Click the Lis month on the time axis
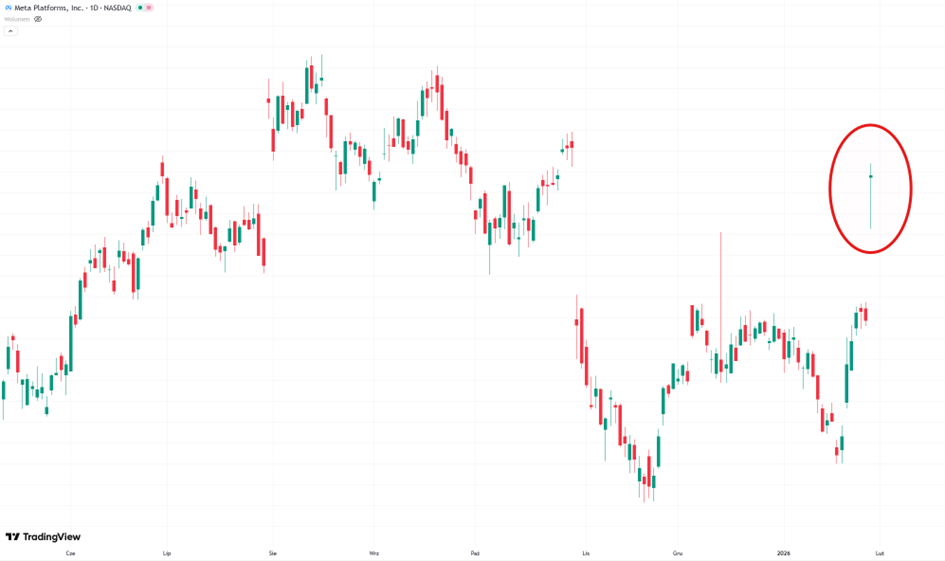The image size is (945, 561). click(586, 552)
